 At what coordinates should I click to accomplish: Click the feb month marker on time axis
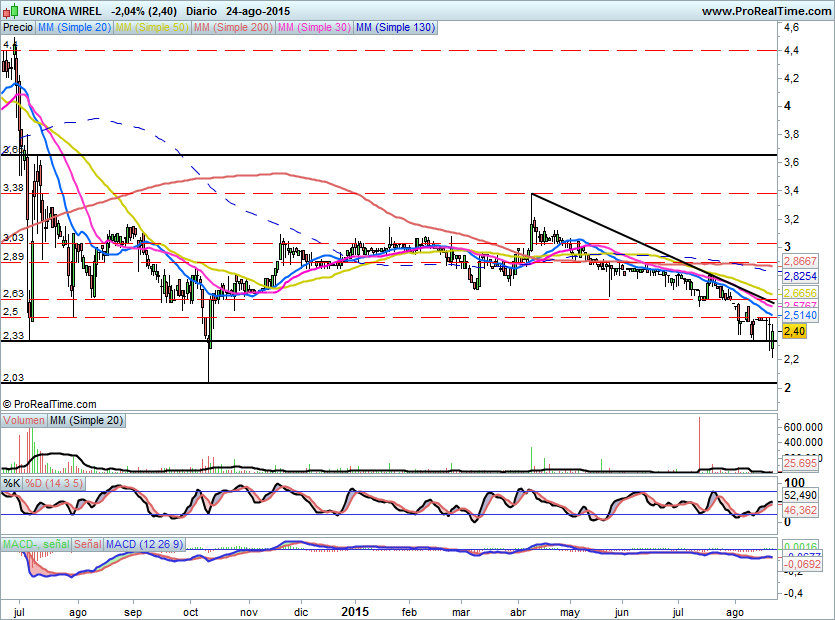409,613
